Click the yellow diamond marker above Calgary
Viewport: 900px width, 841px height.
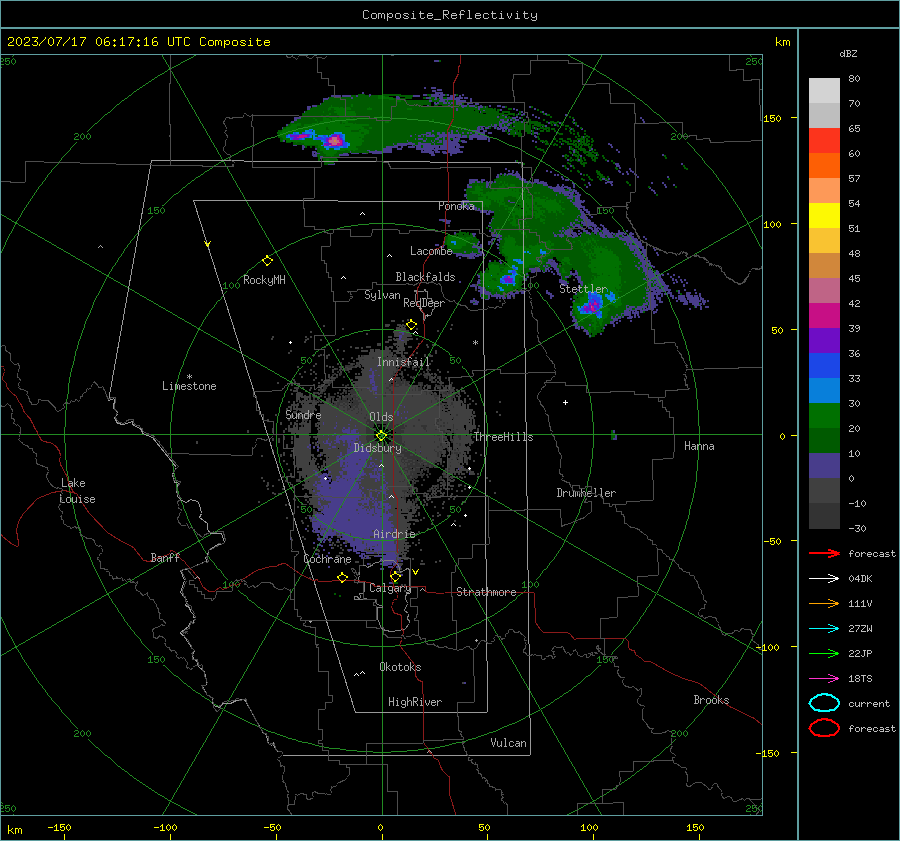point(395,576)
